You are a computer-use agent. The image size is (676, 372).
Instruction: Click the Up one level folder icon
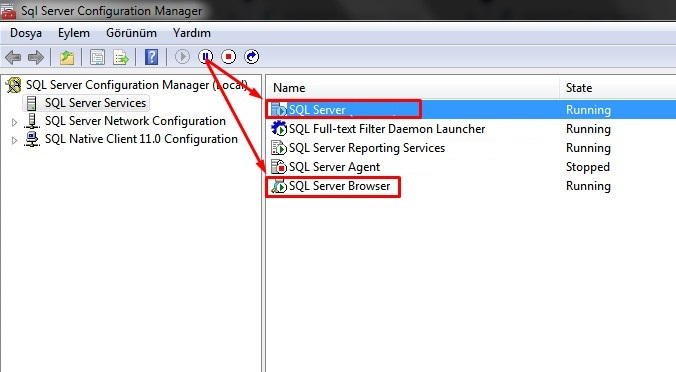[67, 57]
